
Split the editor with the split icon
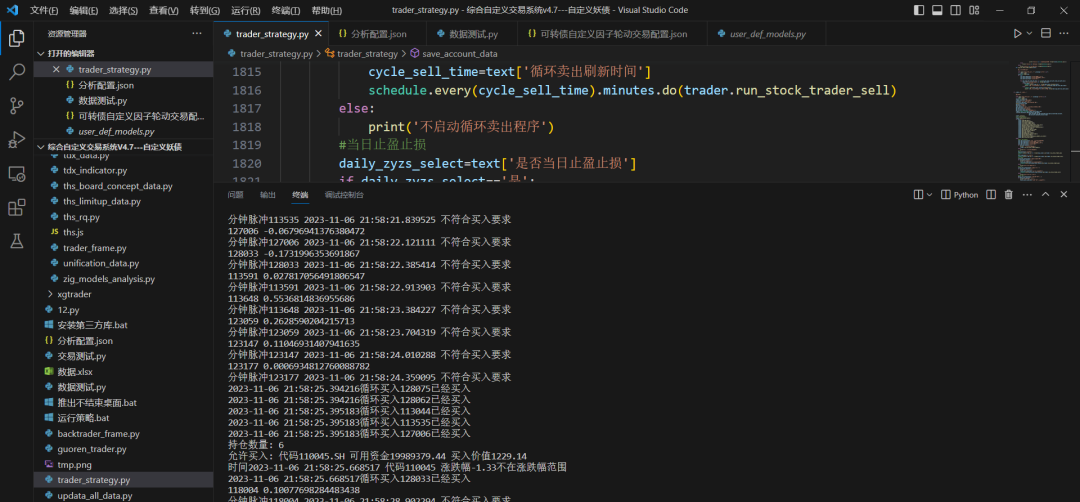pyautogui.click(x=1046, y=34)
